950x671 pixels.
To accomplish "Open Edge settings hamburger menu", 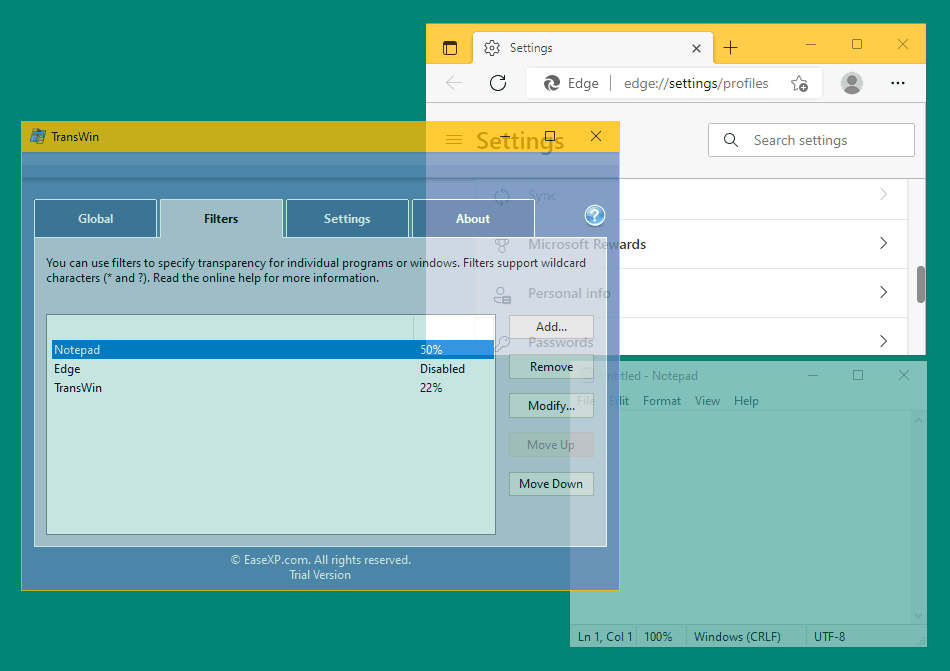I will 454,139.
